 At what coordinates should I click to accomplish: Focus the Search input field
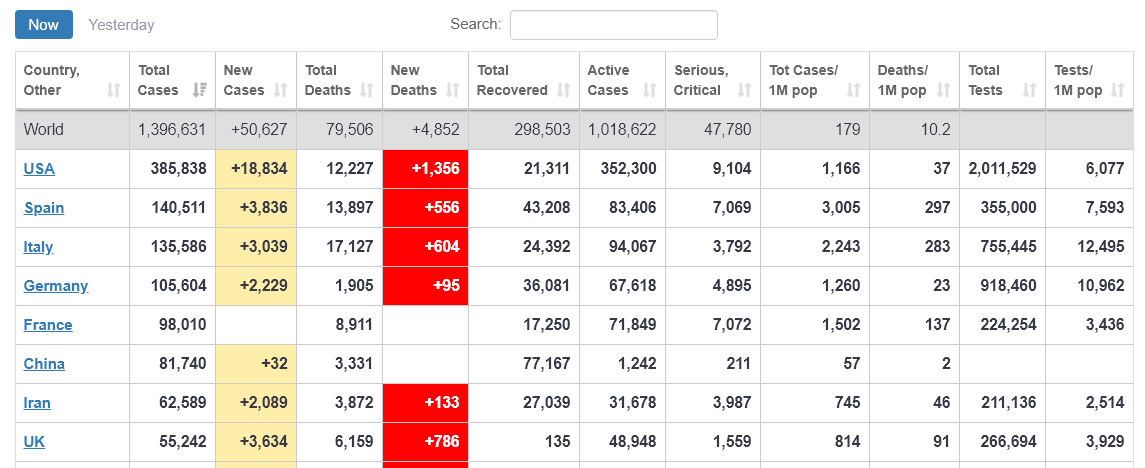coord(613,25)
